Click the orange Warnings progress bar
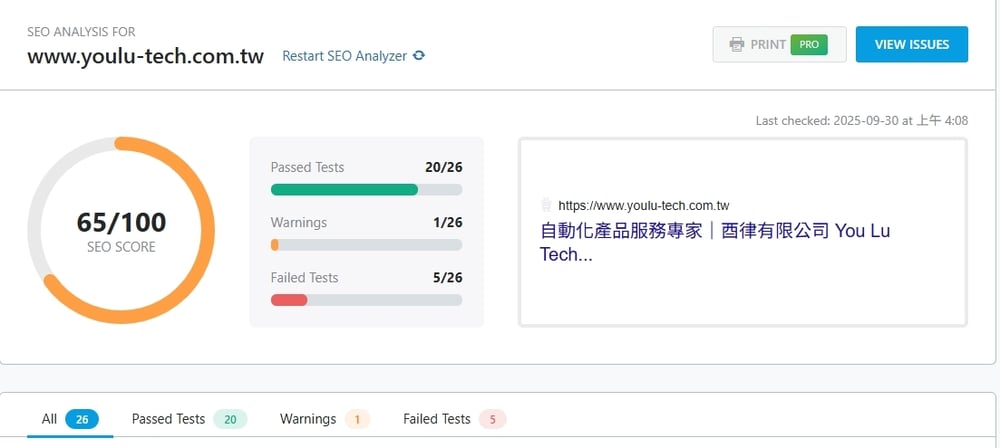 (275, 245)
